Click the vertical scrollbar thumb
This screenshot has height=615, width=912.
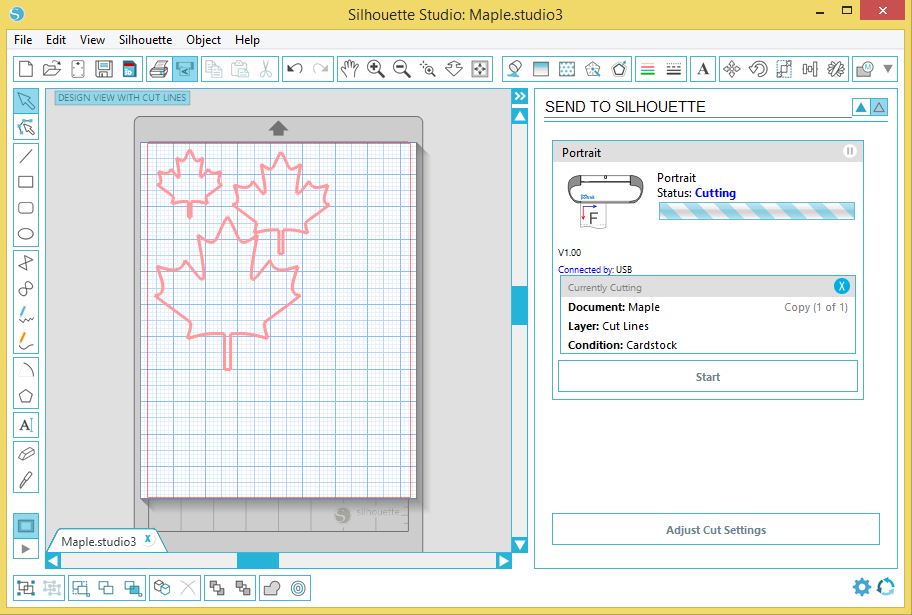[519, 305]
